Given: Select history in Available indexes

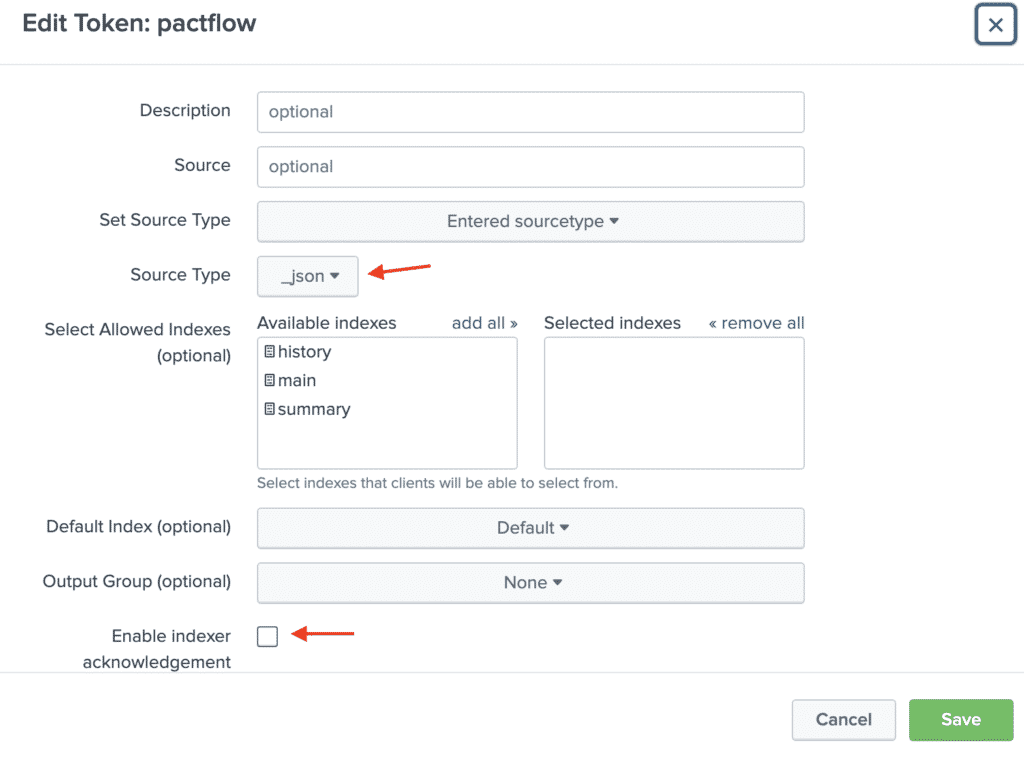Looking at the screenshot, I should [305, 352].
